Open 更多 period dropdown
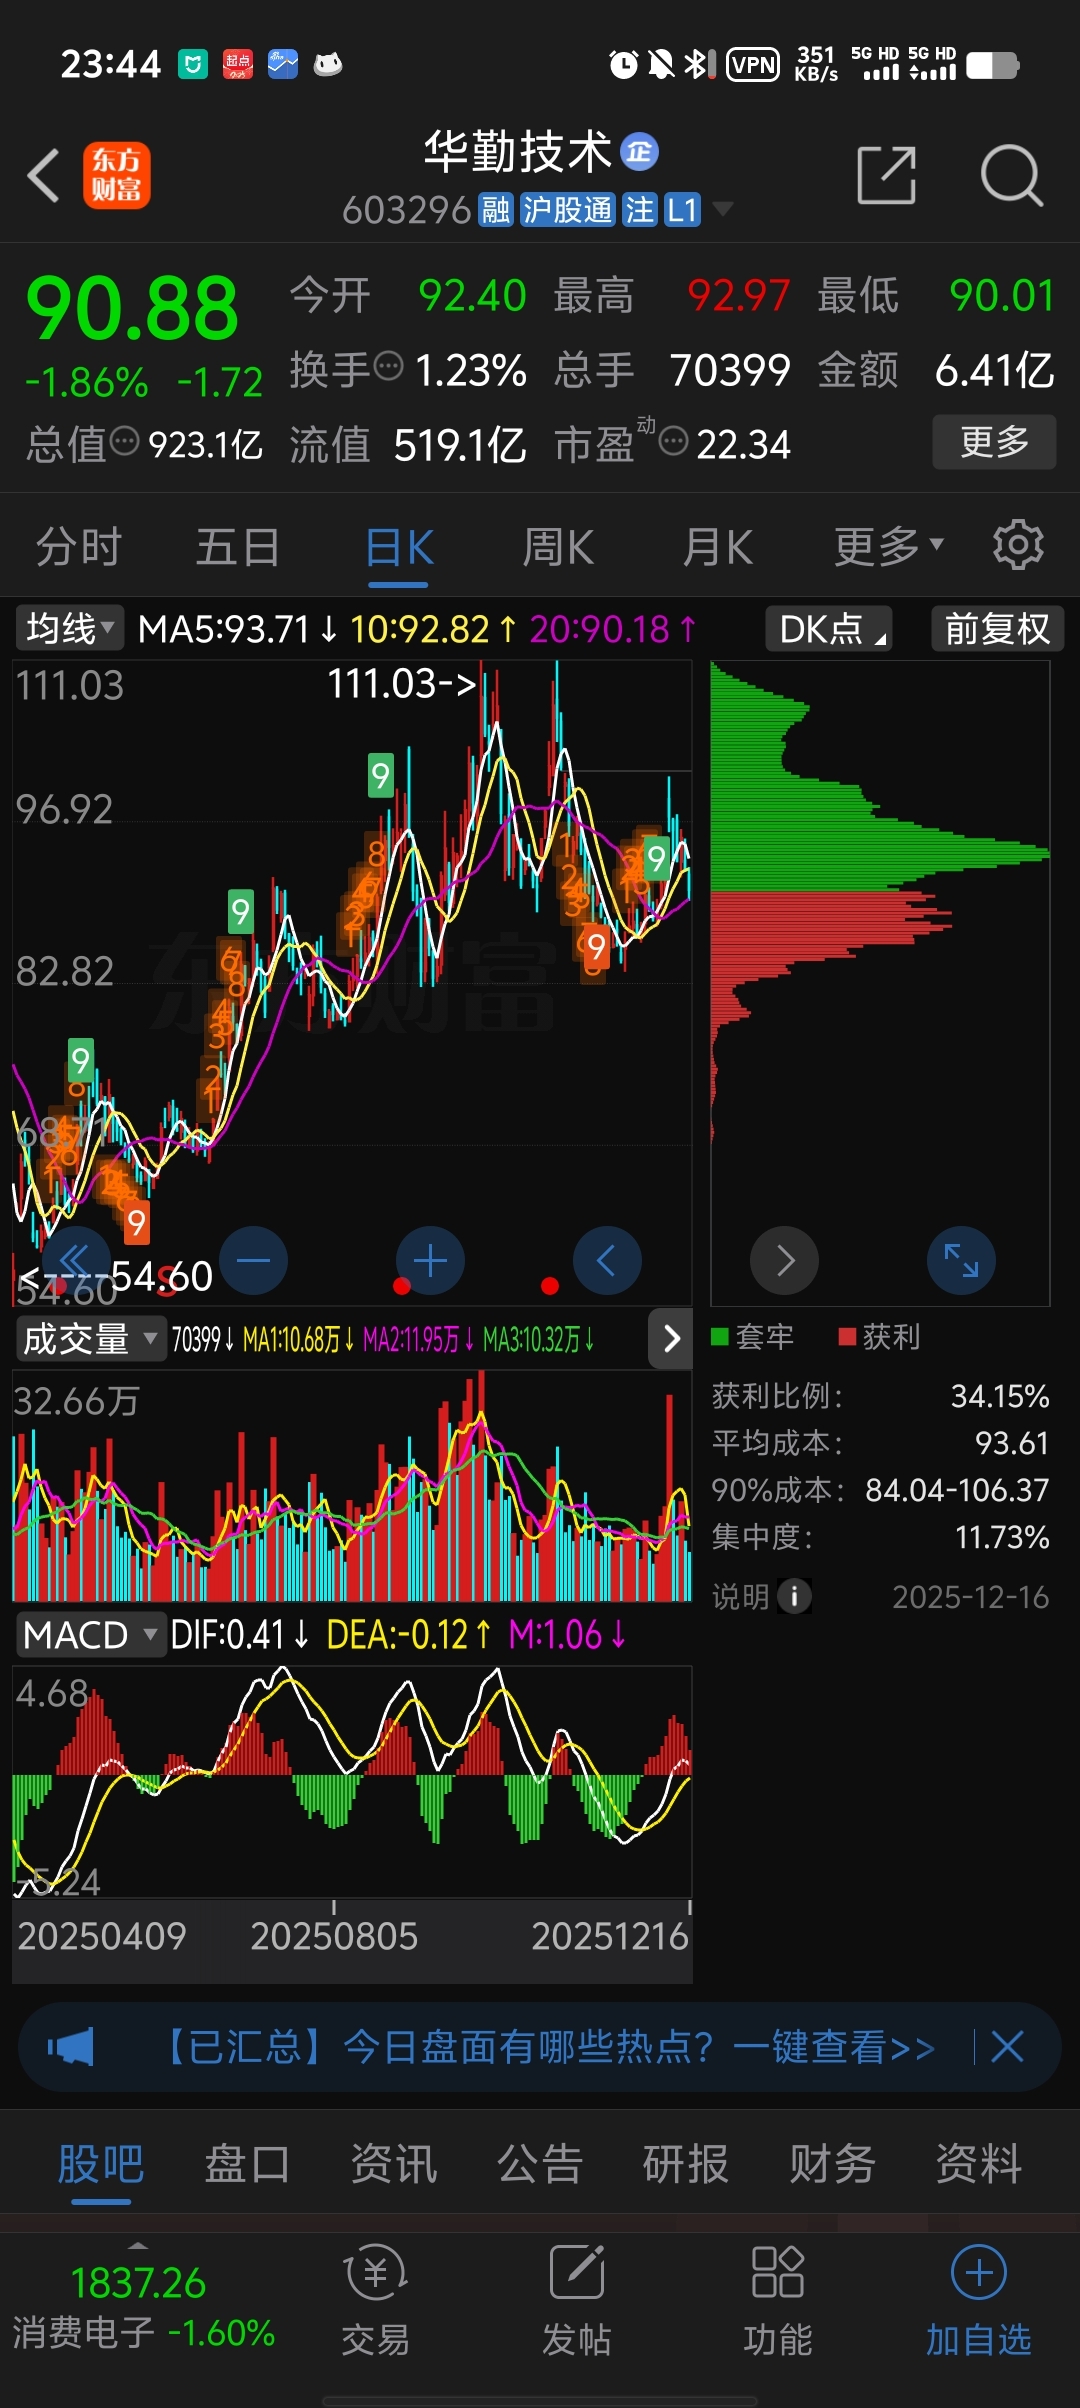 (x=888, y=546)
